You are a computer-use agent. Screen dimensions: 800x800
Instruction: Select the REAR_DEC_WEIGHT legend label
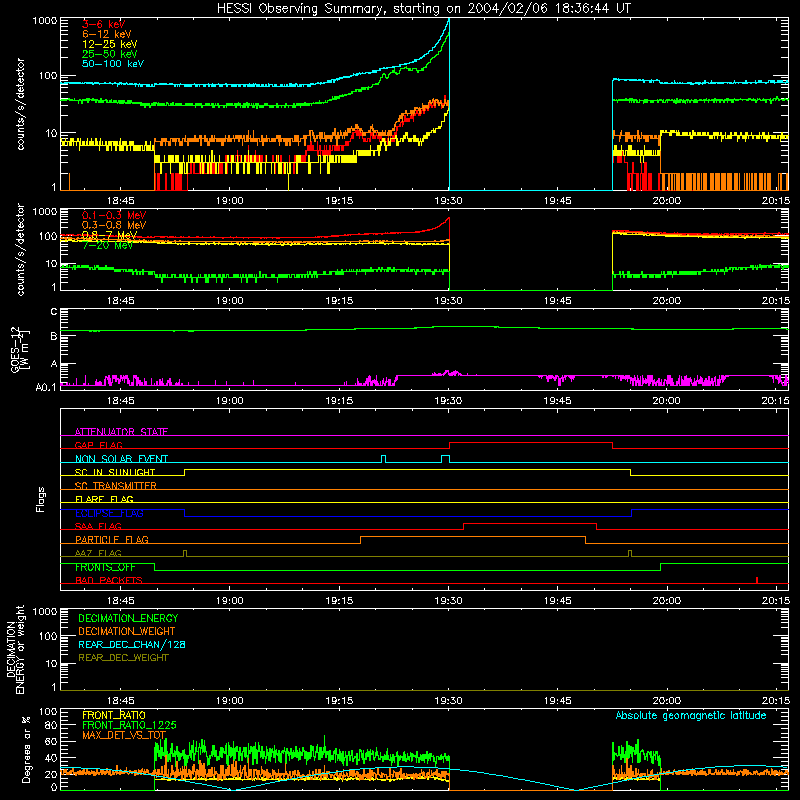[x=123, y=658]
